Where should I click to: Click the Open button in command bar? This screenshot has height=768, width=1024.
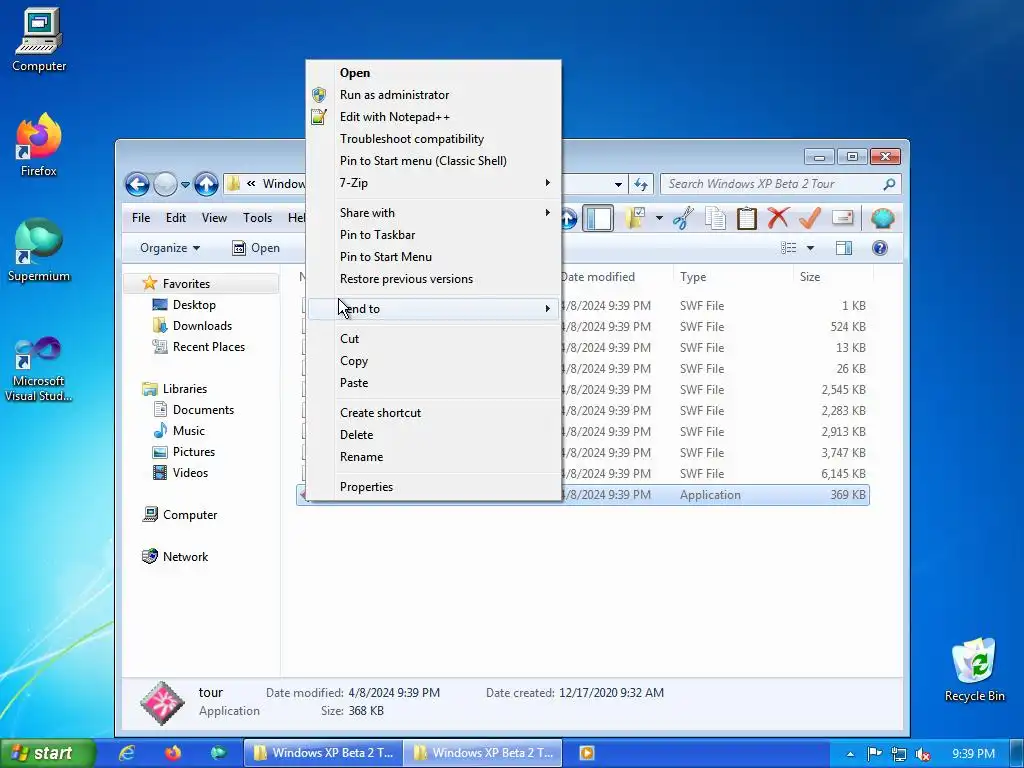click(x=256, y=248)
